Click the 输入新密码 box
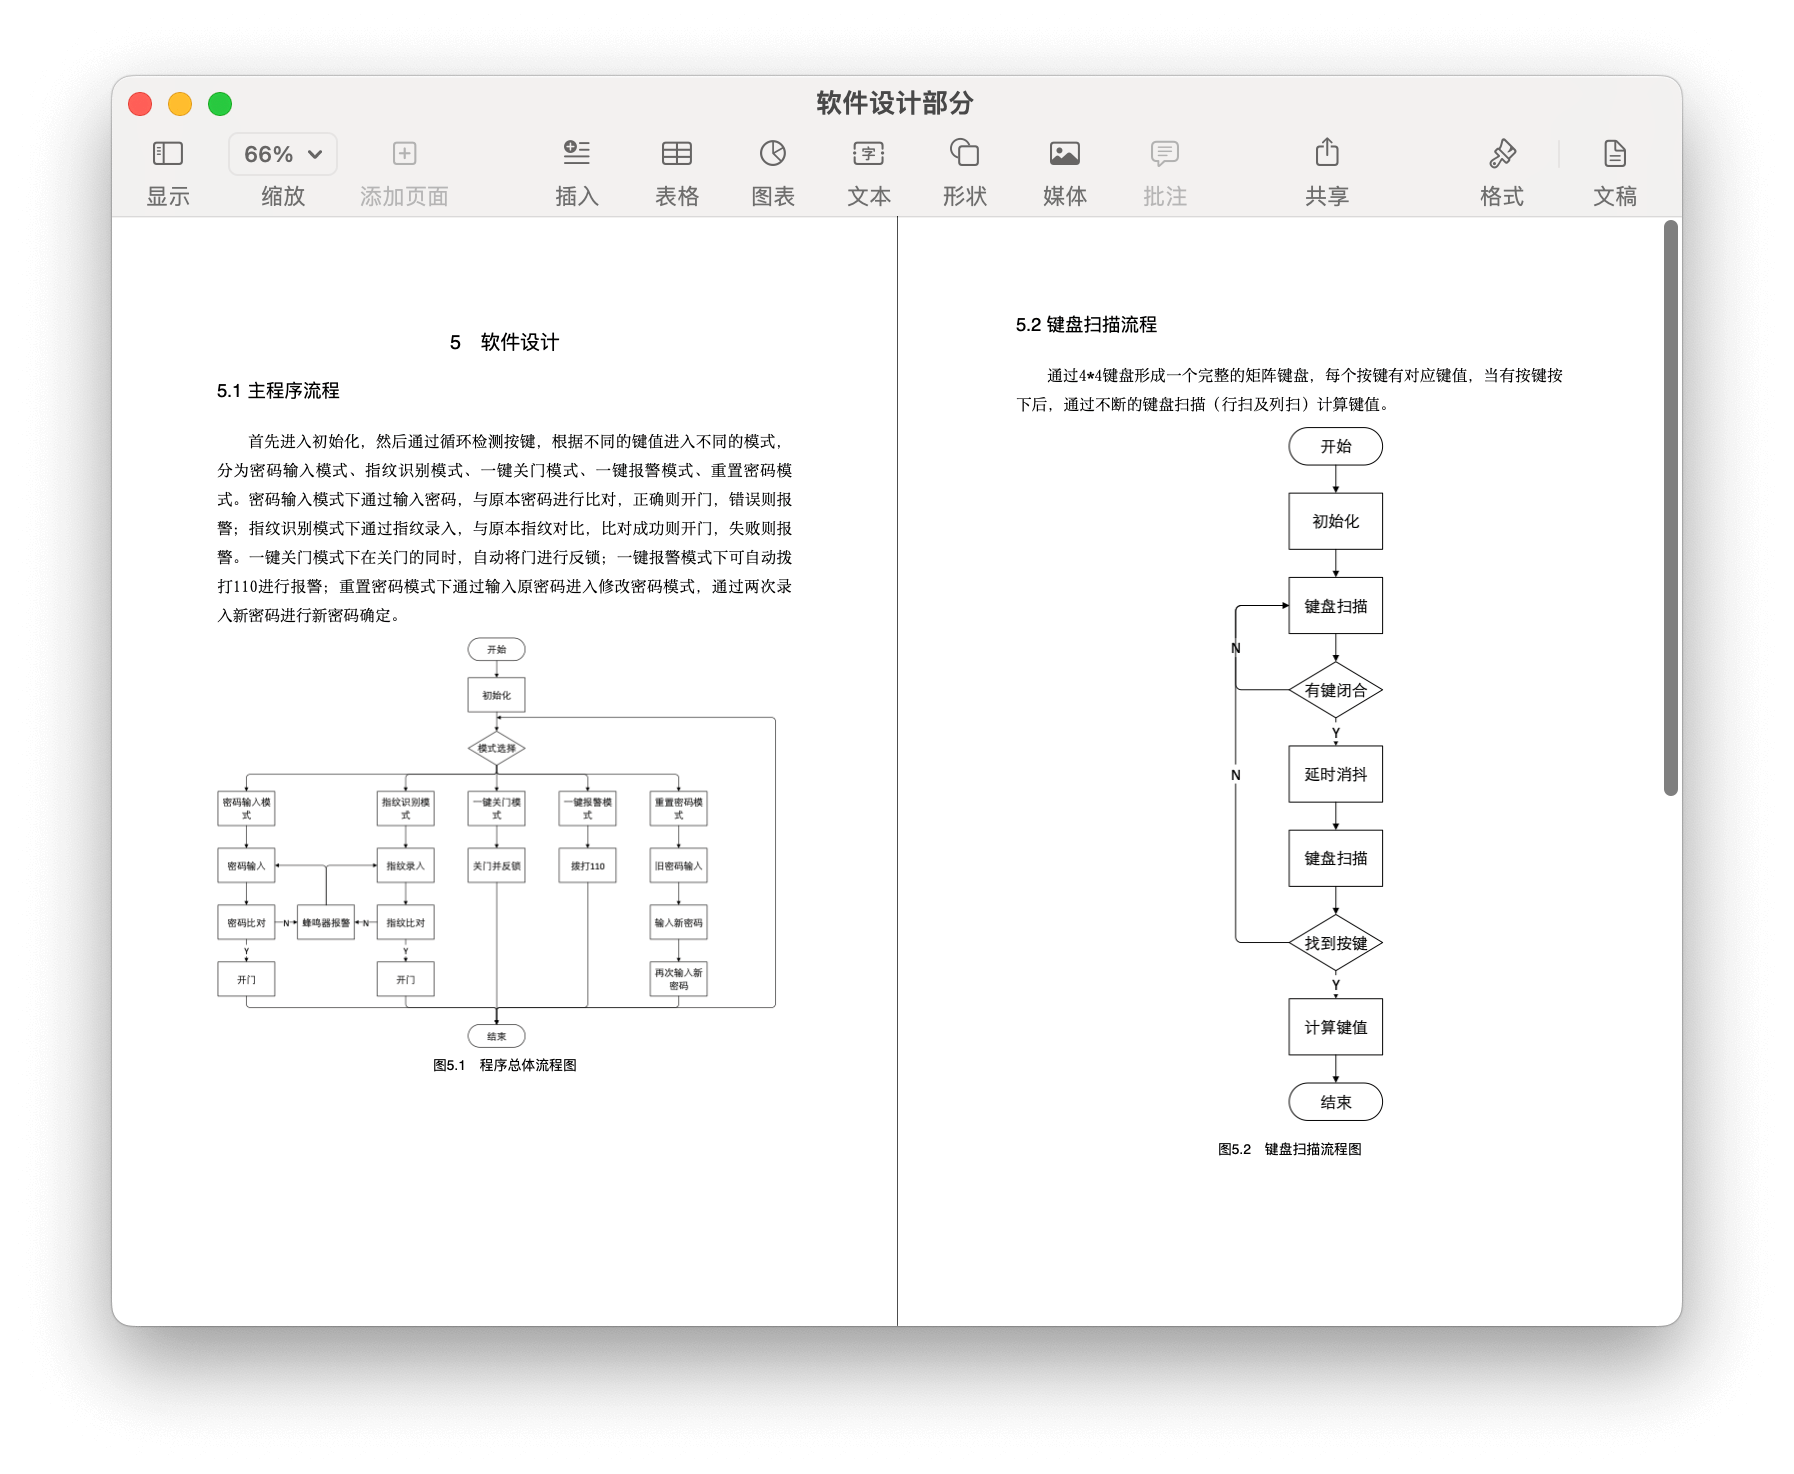Viewport: 1794px width, 1474px height. (678, 923)
